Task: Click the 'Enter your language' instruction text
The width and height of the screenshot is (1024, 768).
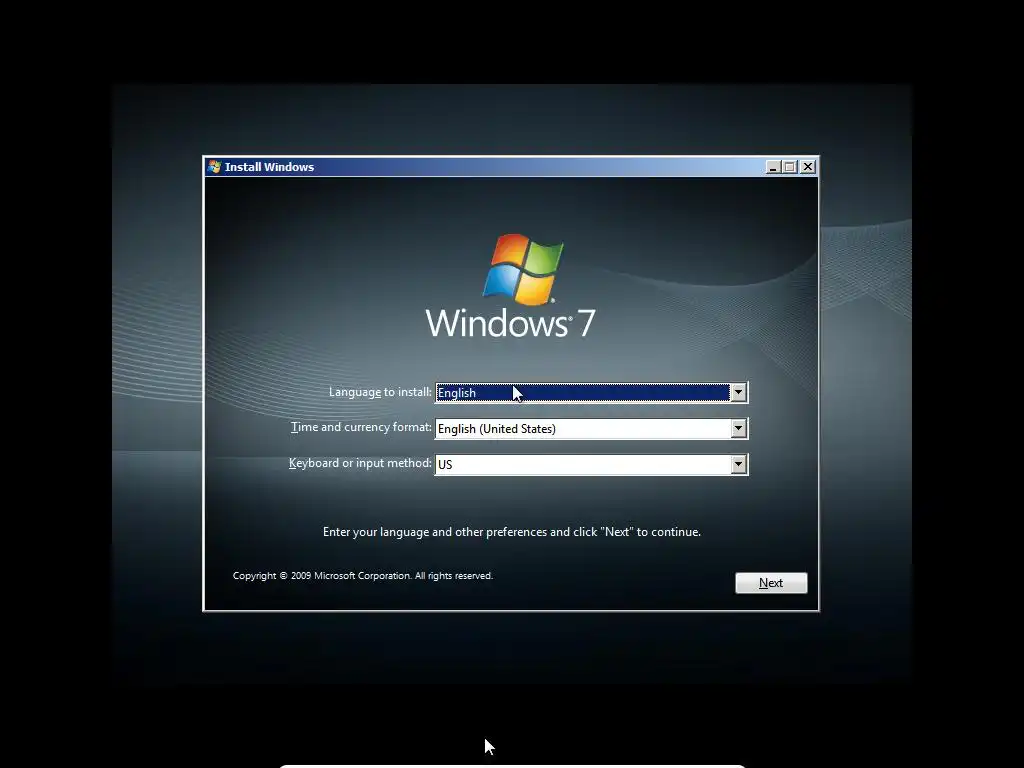Action: [x=512, y=532]
